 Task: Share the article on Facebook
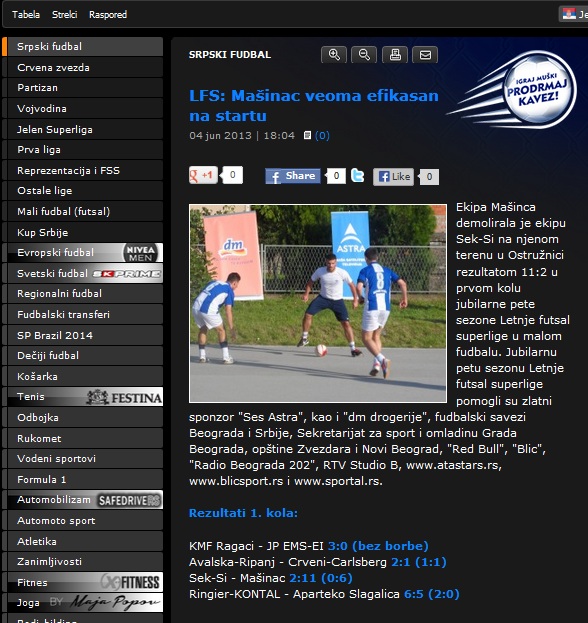point(293,176)
